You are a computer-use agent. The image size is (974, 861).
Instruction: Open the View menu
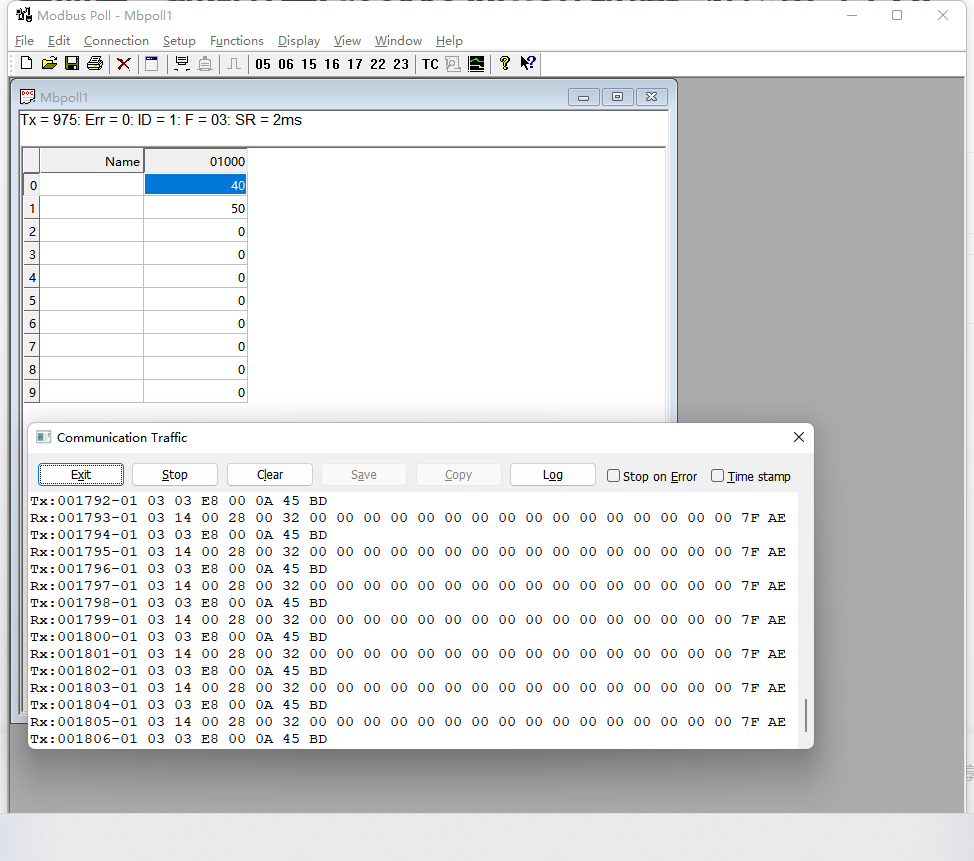[347, 40]
